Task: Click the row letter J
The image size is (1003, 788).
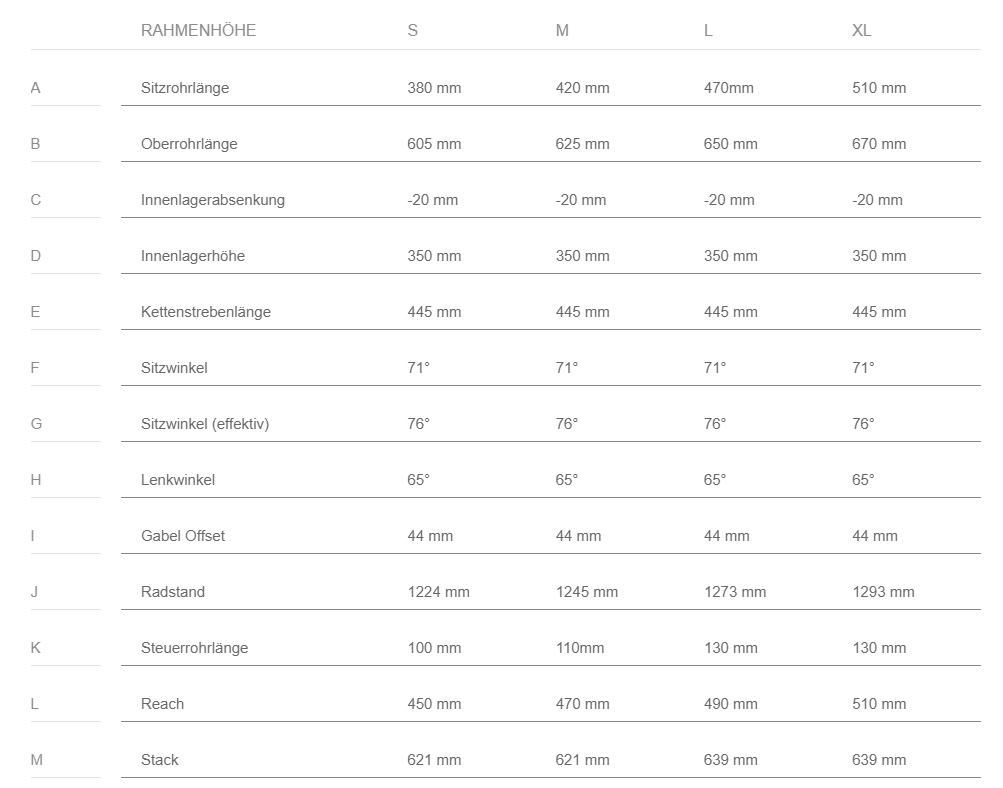Action: [x=34, y=592]
